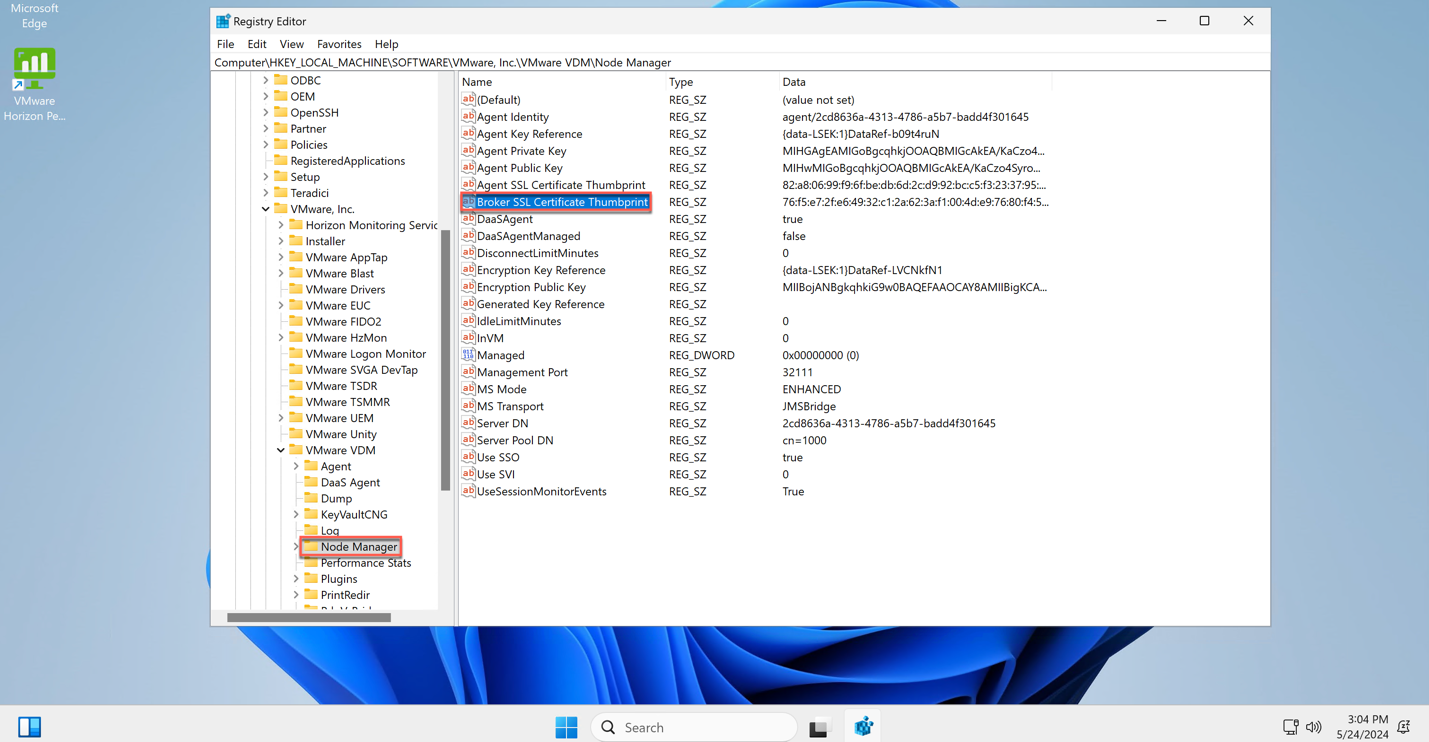Click the (Default) string value icon
1429x742 pixels.
click(468, 99)
